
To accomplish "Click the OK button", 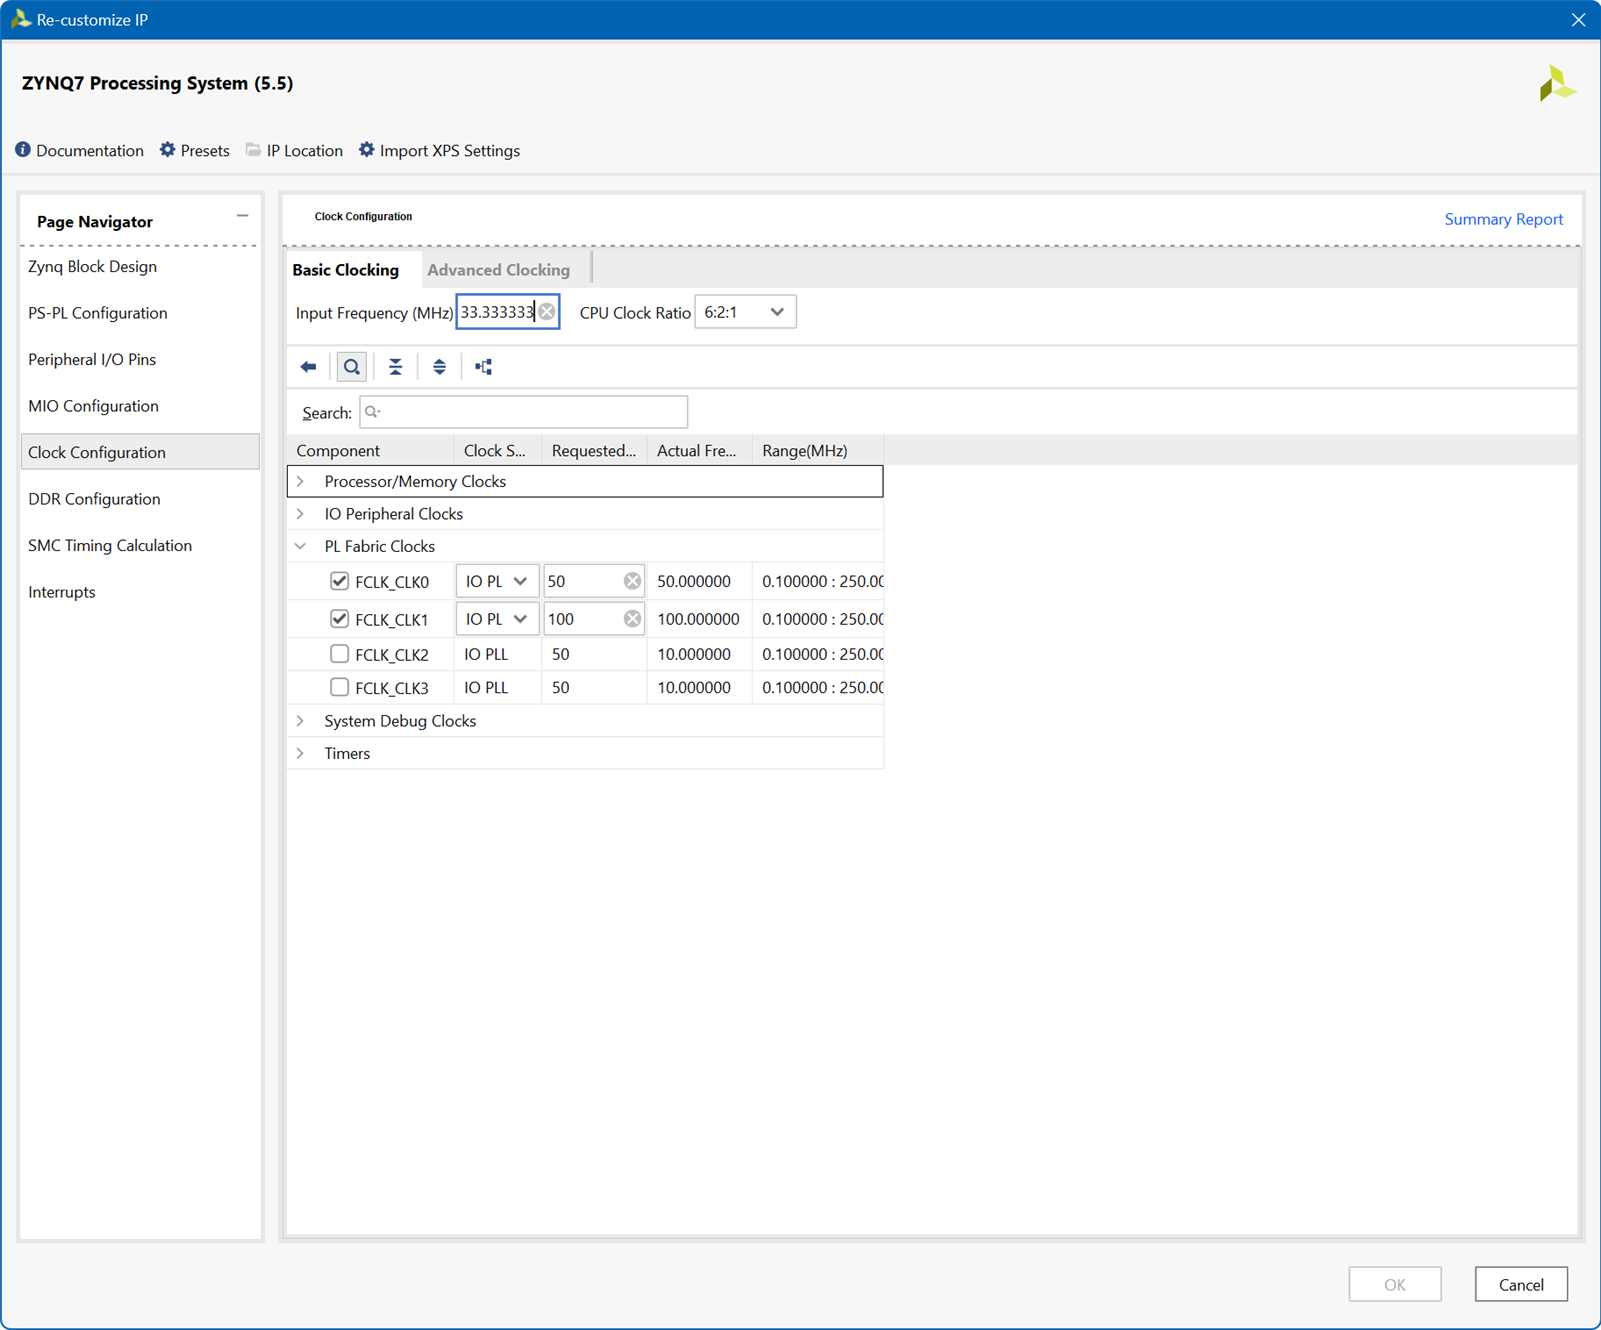I will 1394,1285.
